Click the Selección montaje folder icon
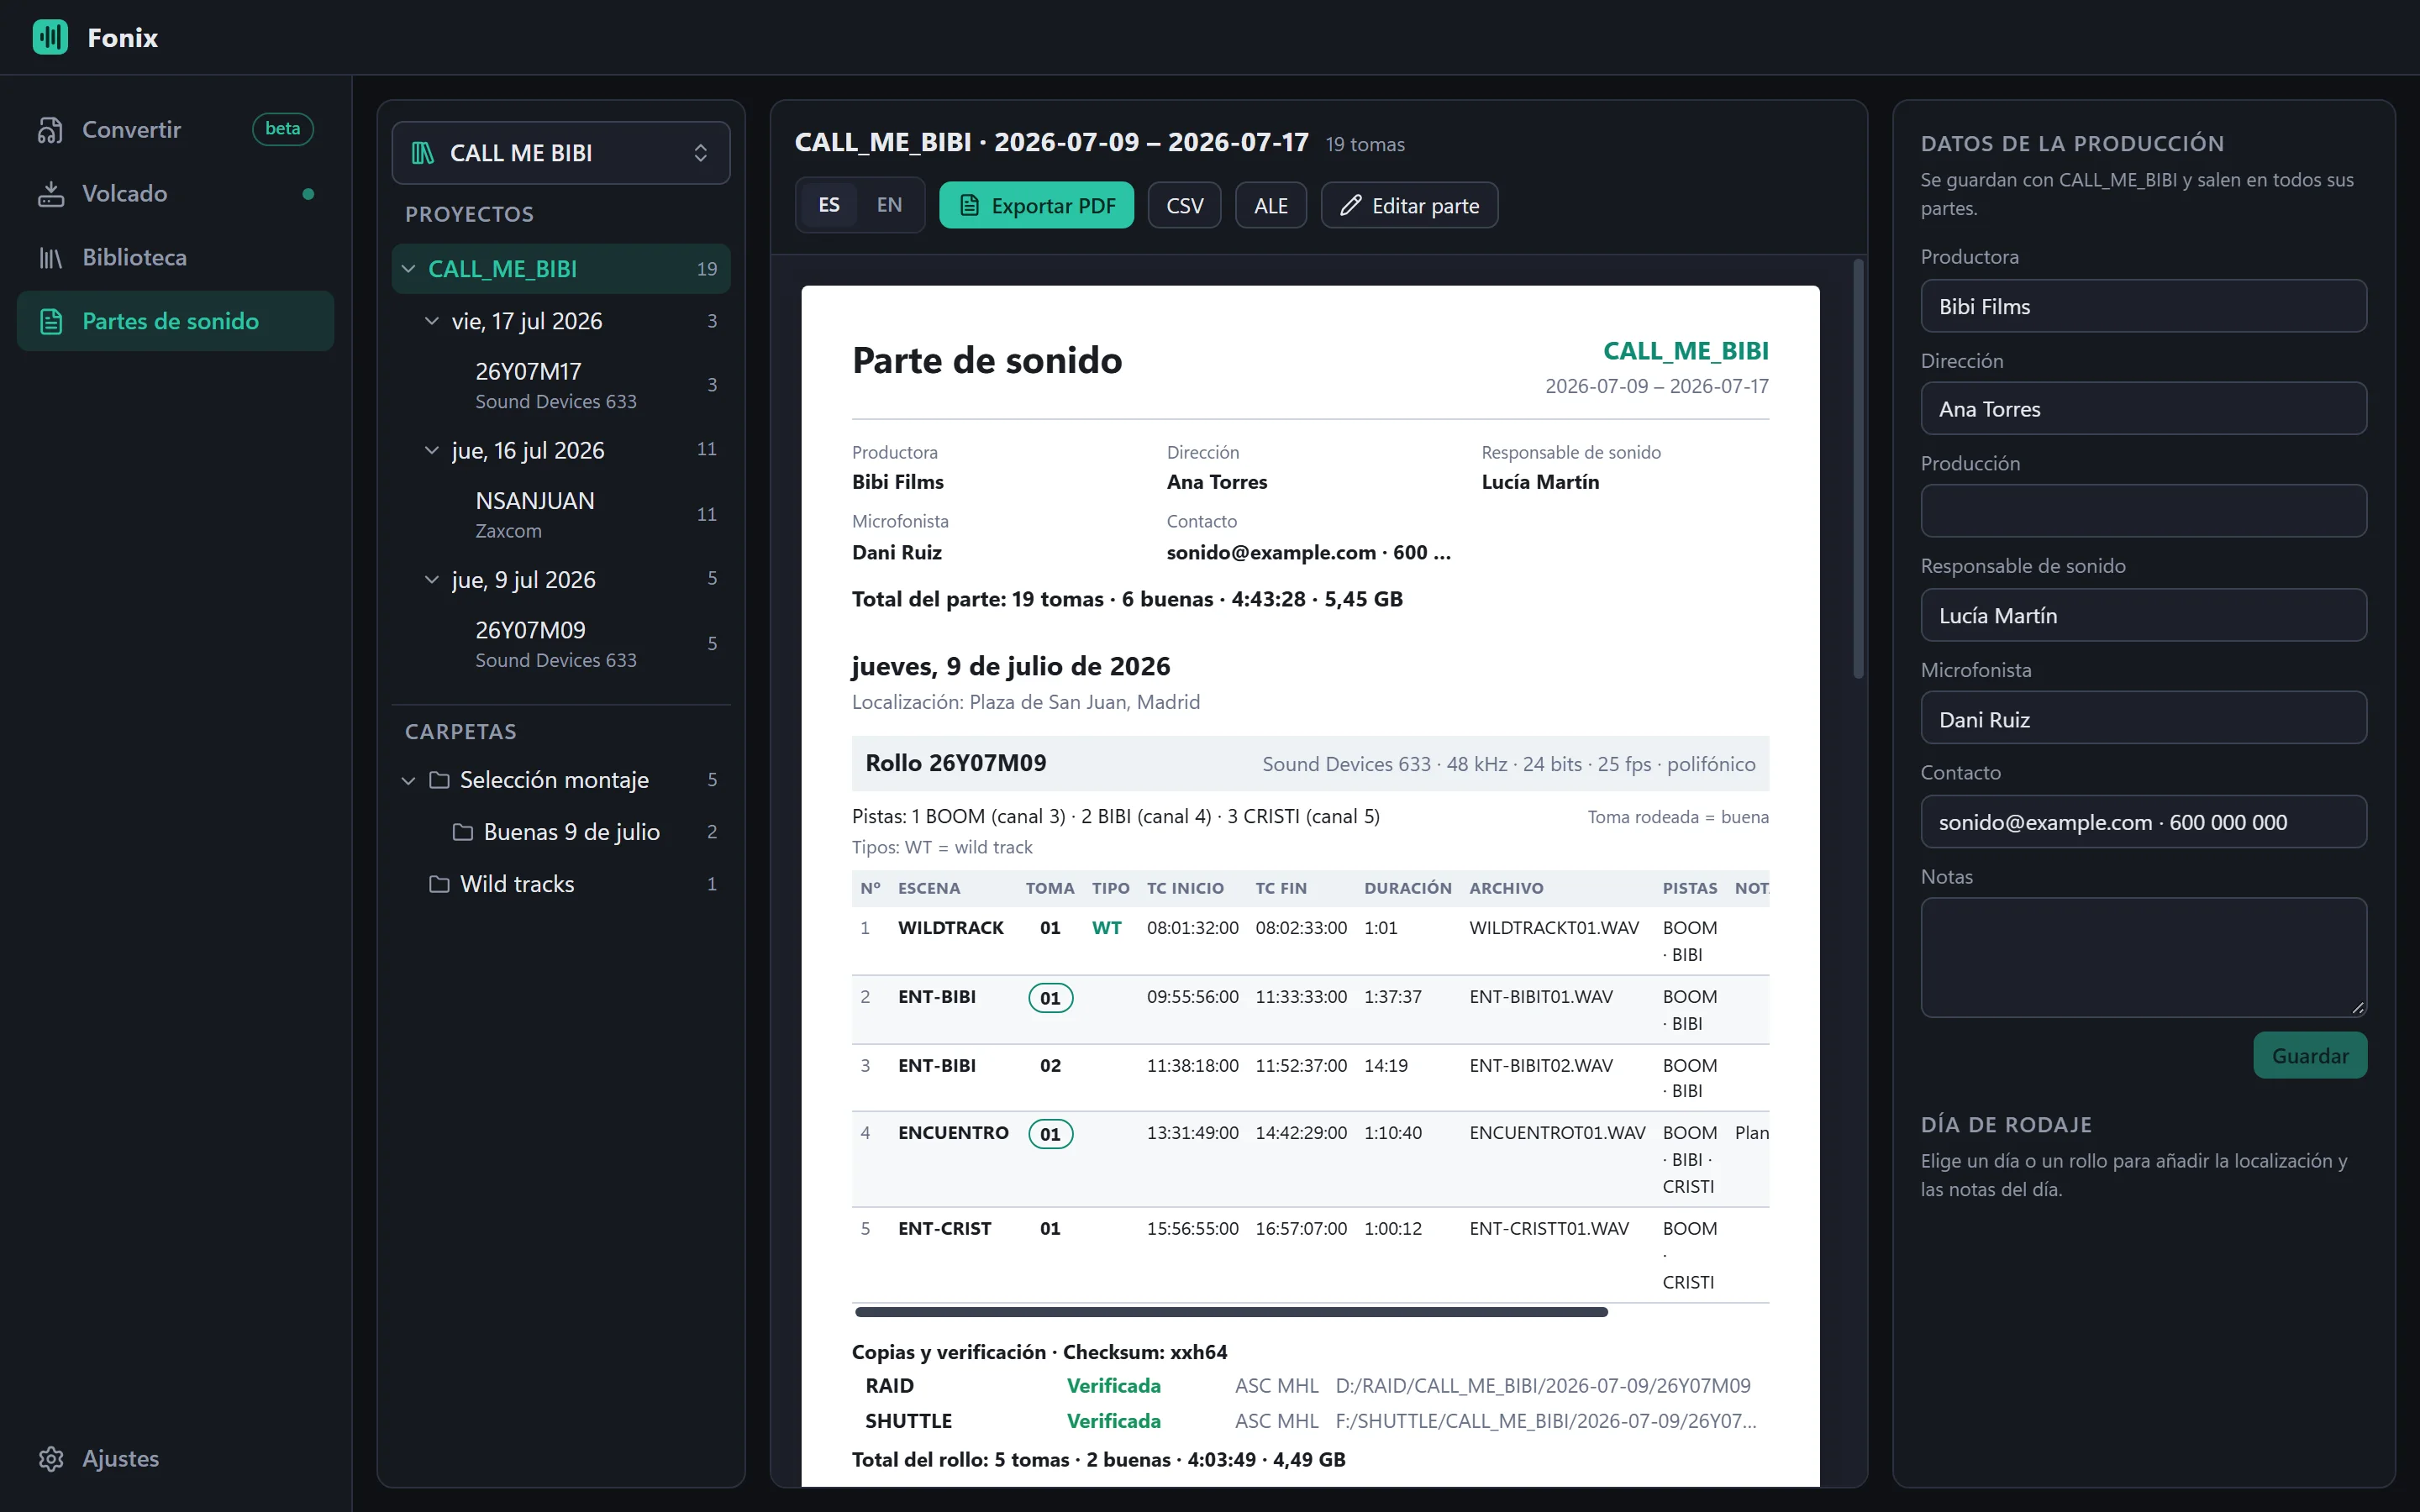 point(439,780)
